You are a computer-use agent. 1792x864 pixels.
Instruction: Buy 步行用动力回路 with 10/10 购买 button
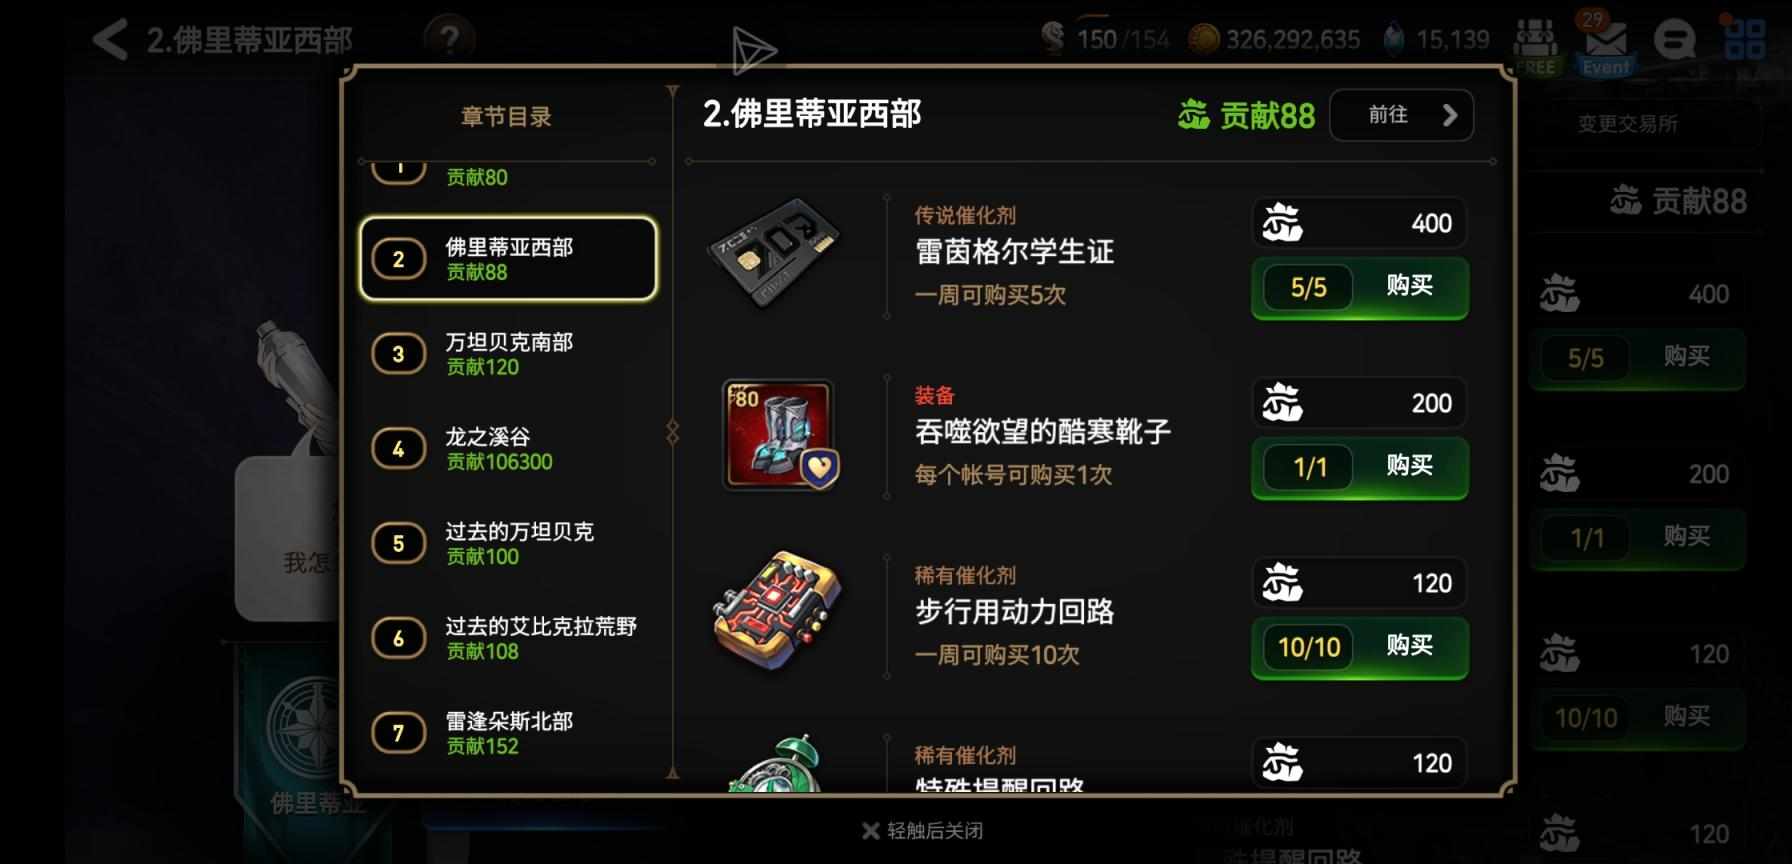click(1360, 647)
